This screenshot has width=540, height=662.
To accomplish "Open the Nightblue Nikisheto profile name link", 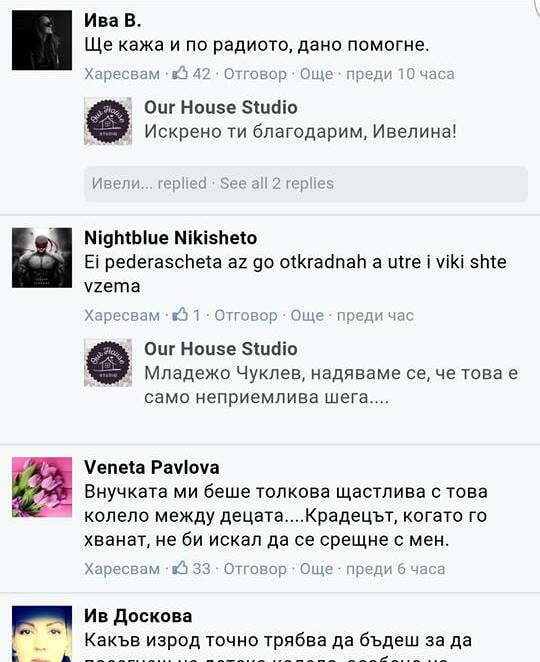I will [171, 238].
